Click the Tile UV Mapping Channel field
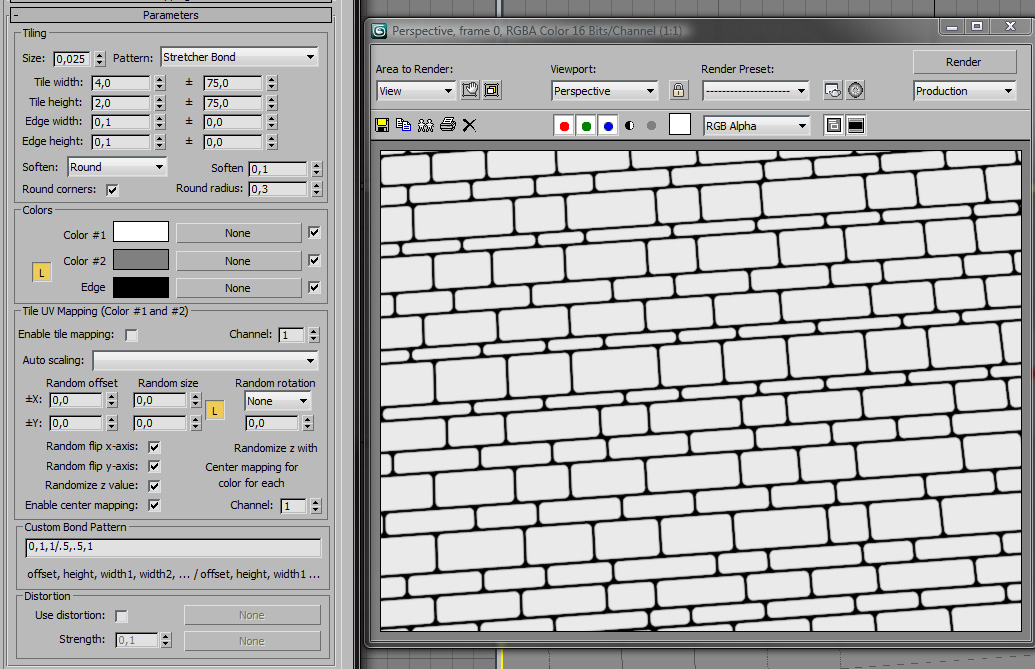This screenshot has width=1035, height=669. tap(292, 335)
